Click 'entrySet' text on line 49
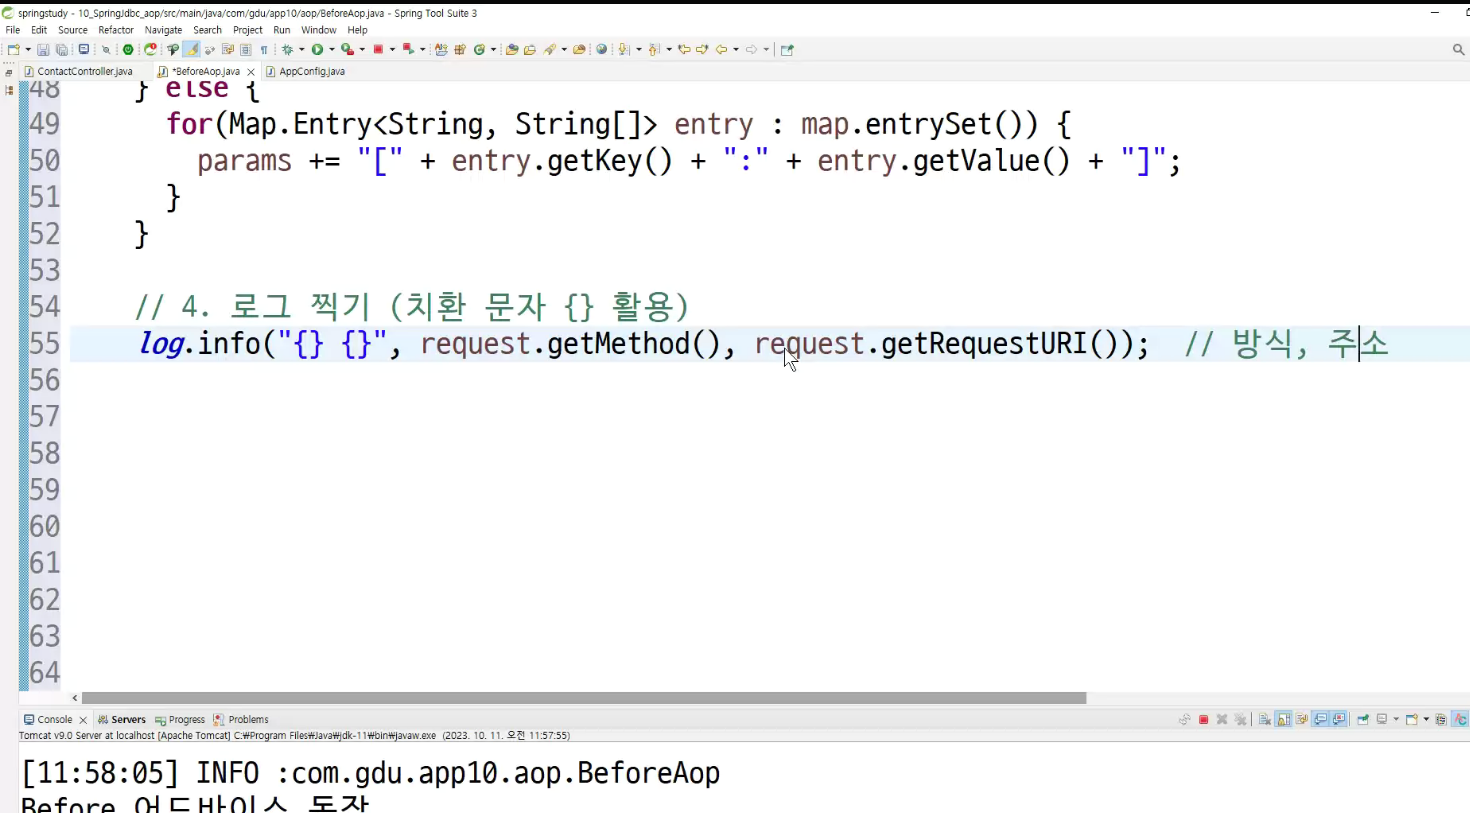The image size is (1470, 813). click(x=929, y=124)
